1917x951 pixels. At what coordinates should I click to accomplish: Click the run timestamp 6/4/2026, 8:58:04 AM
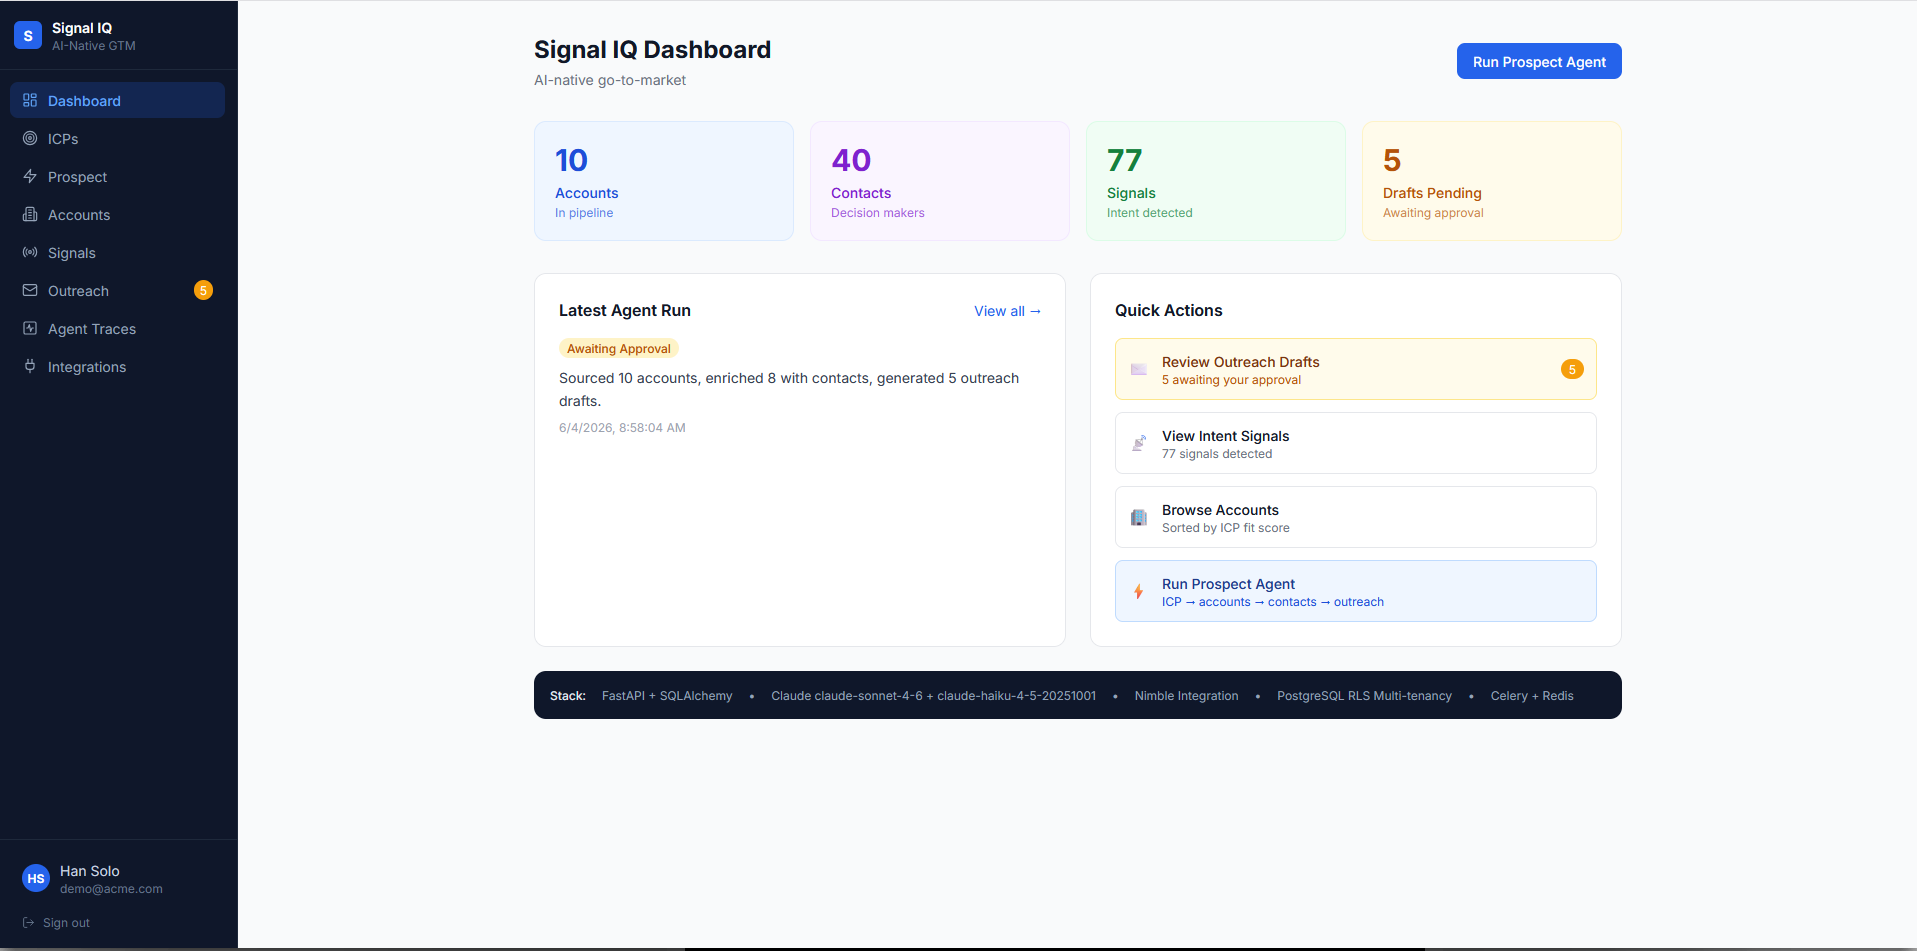pyautogui.click(x=622, y=428)
